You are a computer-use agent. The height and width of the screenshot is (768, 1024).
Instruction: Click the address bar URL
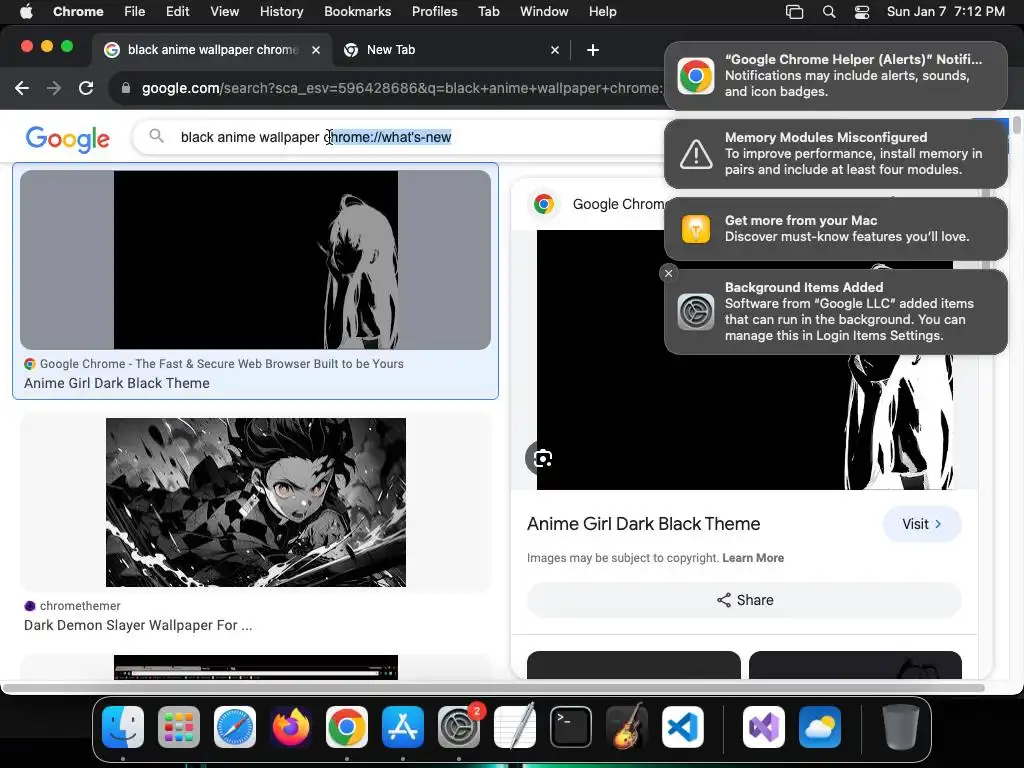(402, 88)
